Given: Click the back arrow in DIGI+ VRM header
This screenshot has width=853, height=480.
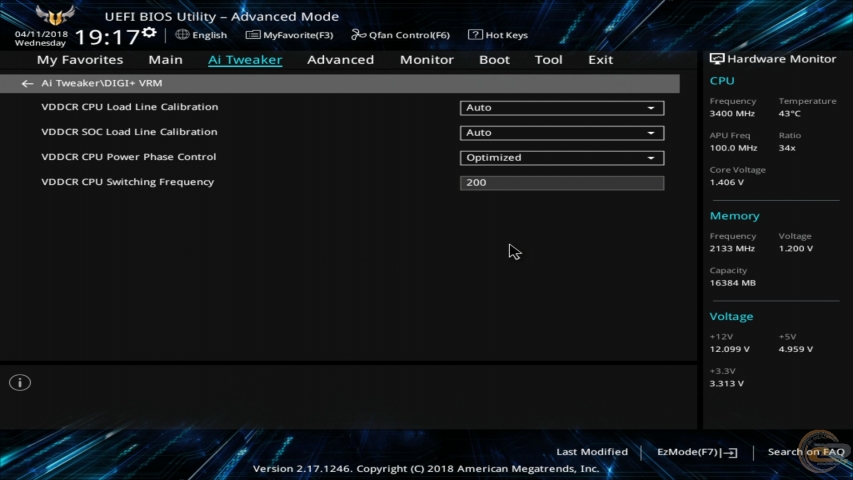Looking at the screenshot, I should (27, 83).
